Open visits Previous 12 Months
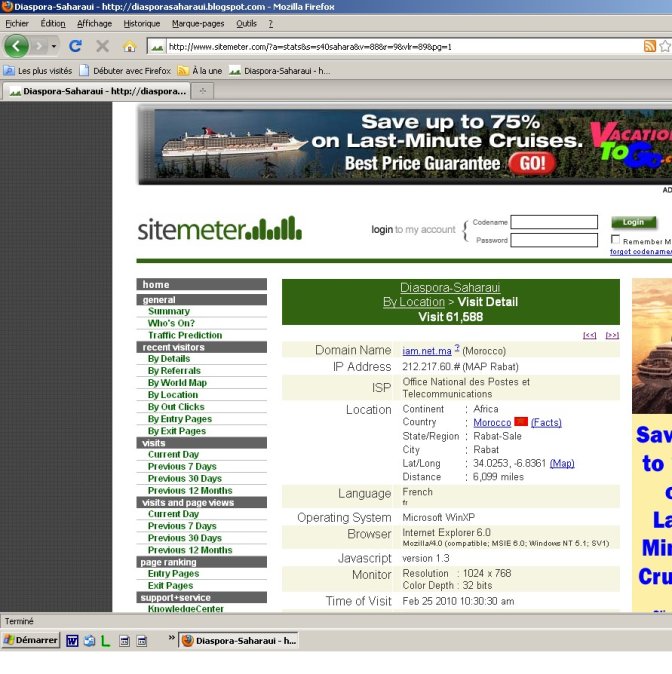The width and height of the screenshot is (672, 674). (190, 491)
